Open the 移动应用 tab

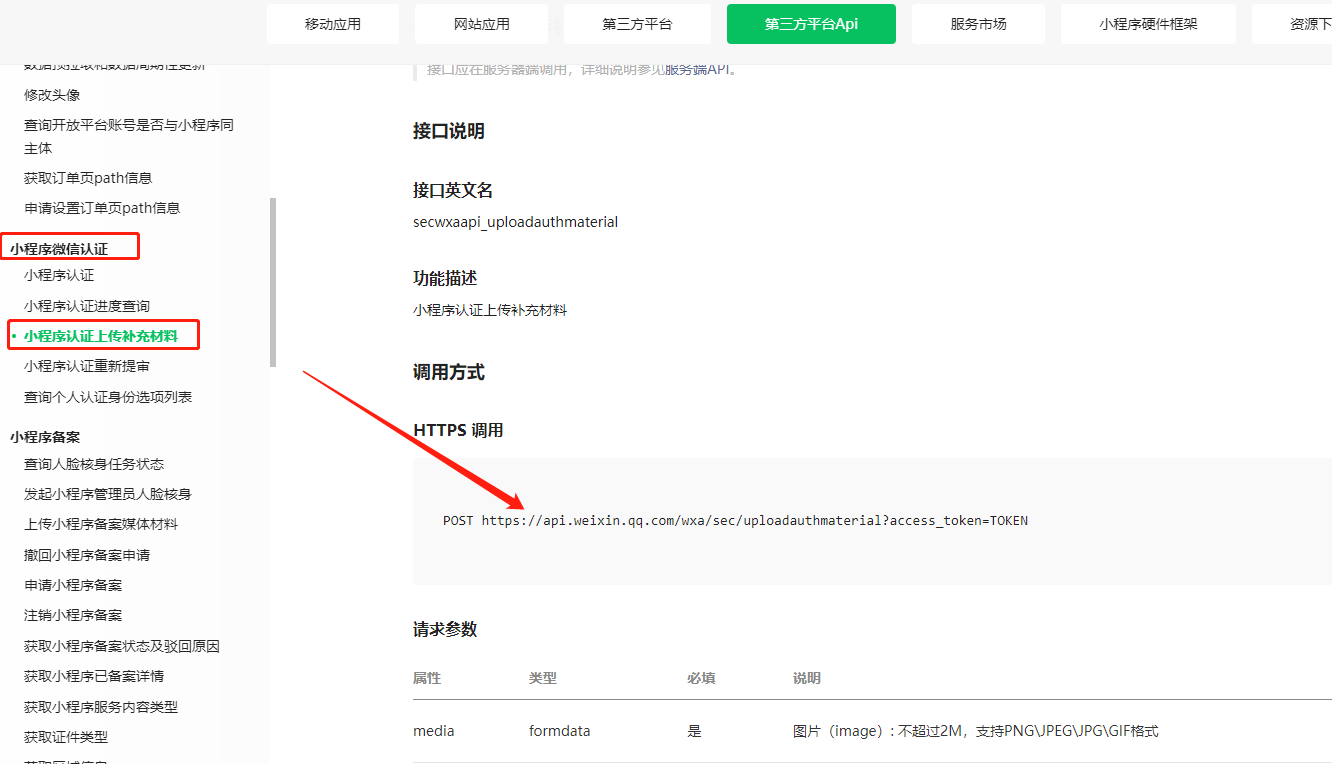pyautogui.click(x=333, y=24)
